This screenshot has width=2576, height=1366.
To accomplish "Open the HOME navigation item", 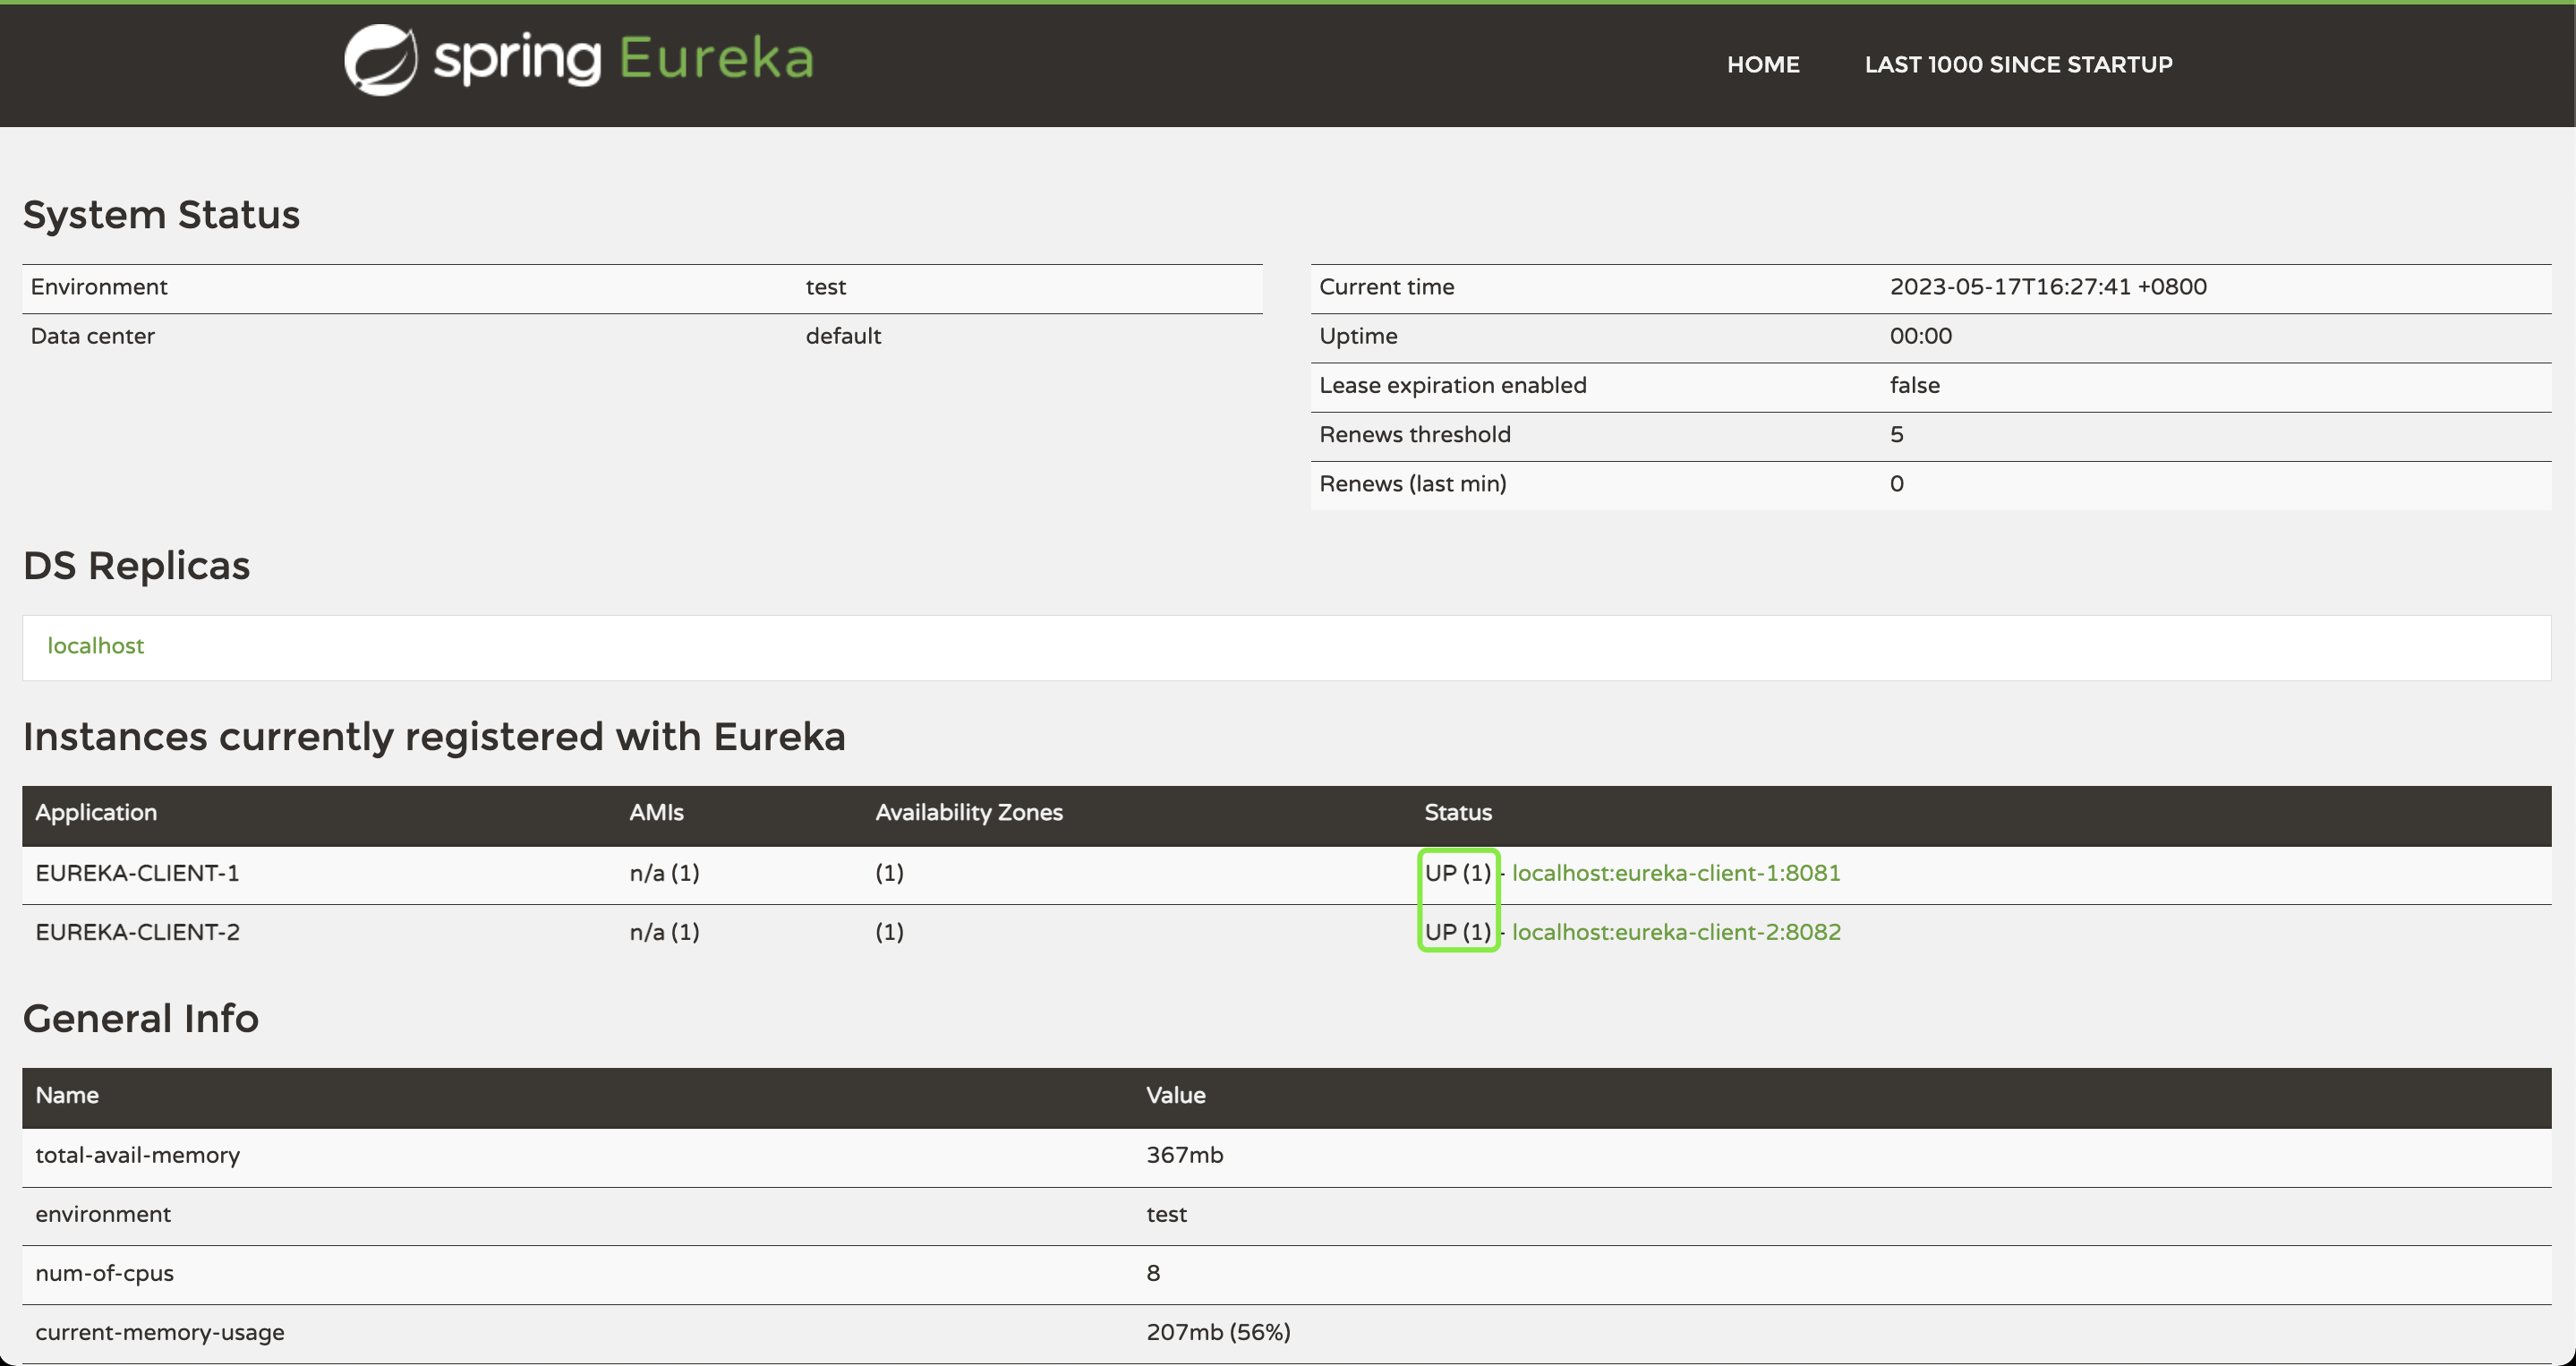I will click(1763, 65).
